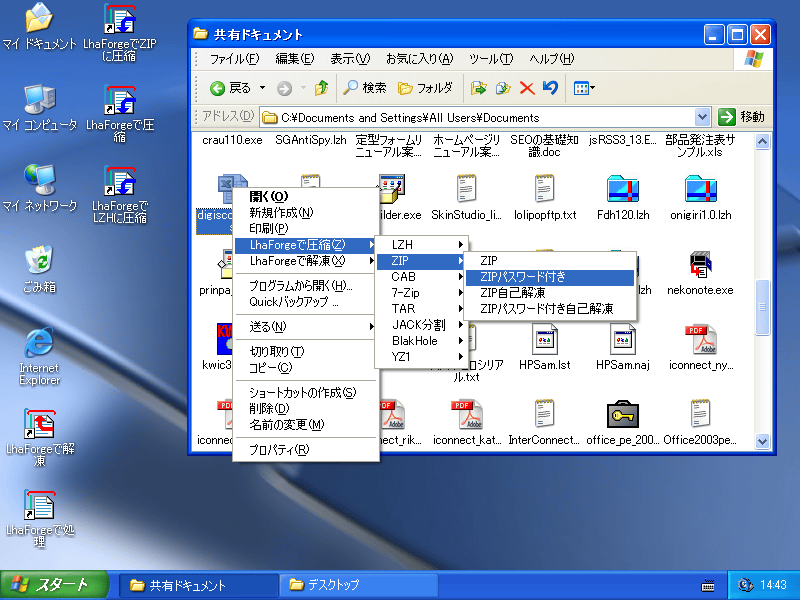The width and height of the screenshot is (800, 600).
Task: Open the ツール(T) menu
Action: pyautogui.click(x=491, y=59)
